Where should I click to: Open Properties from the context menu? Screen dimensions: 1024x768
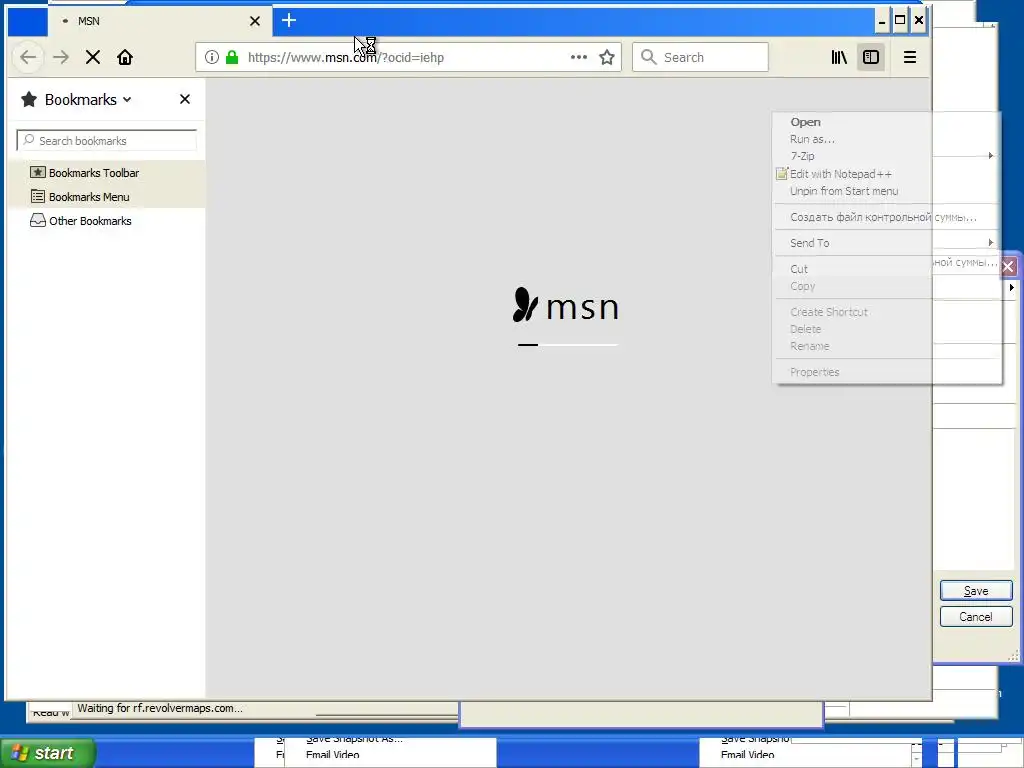coord(886,372)
